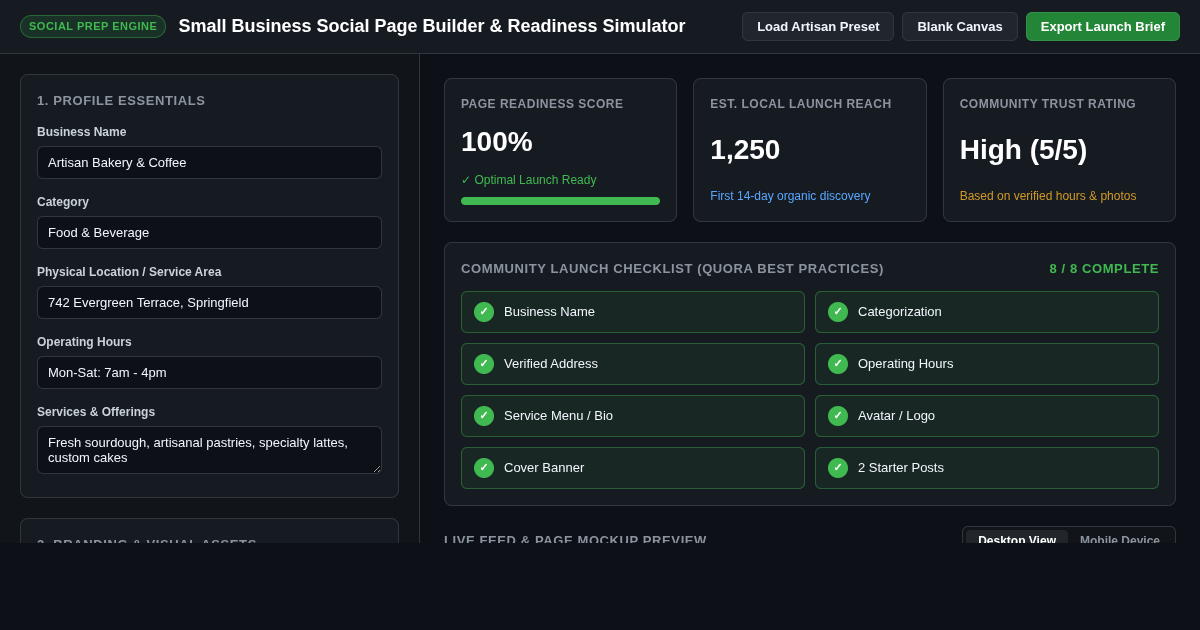
Task: Click the '8 / 8 COMPLETE' counter
Action: pos(1104,269)
